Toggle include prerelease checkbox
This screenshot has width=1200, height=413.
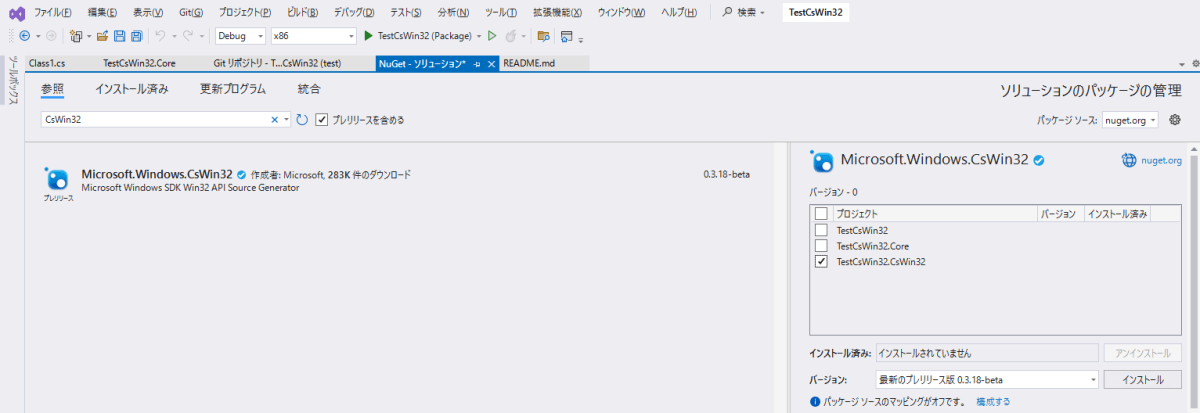coord(322,120)
